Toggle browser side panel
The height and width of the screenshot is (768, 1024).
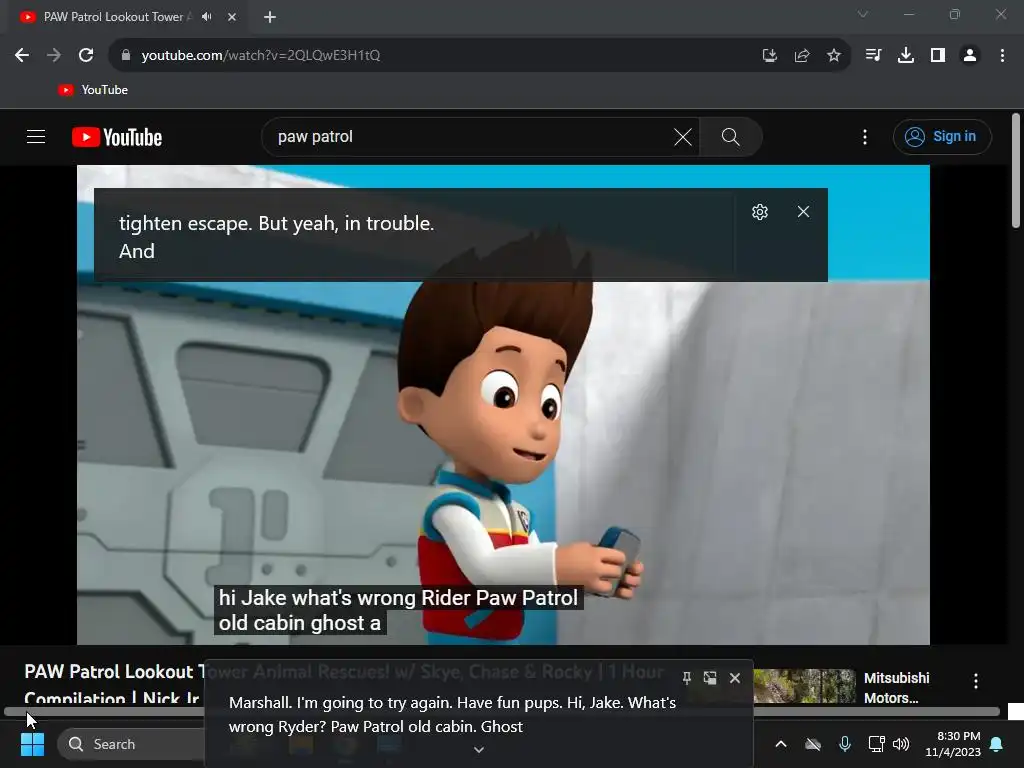click(938, 56)
